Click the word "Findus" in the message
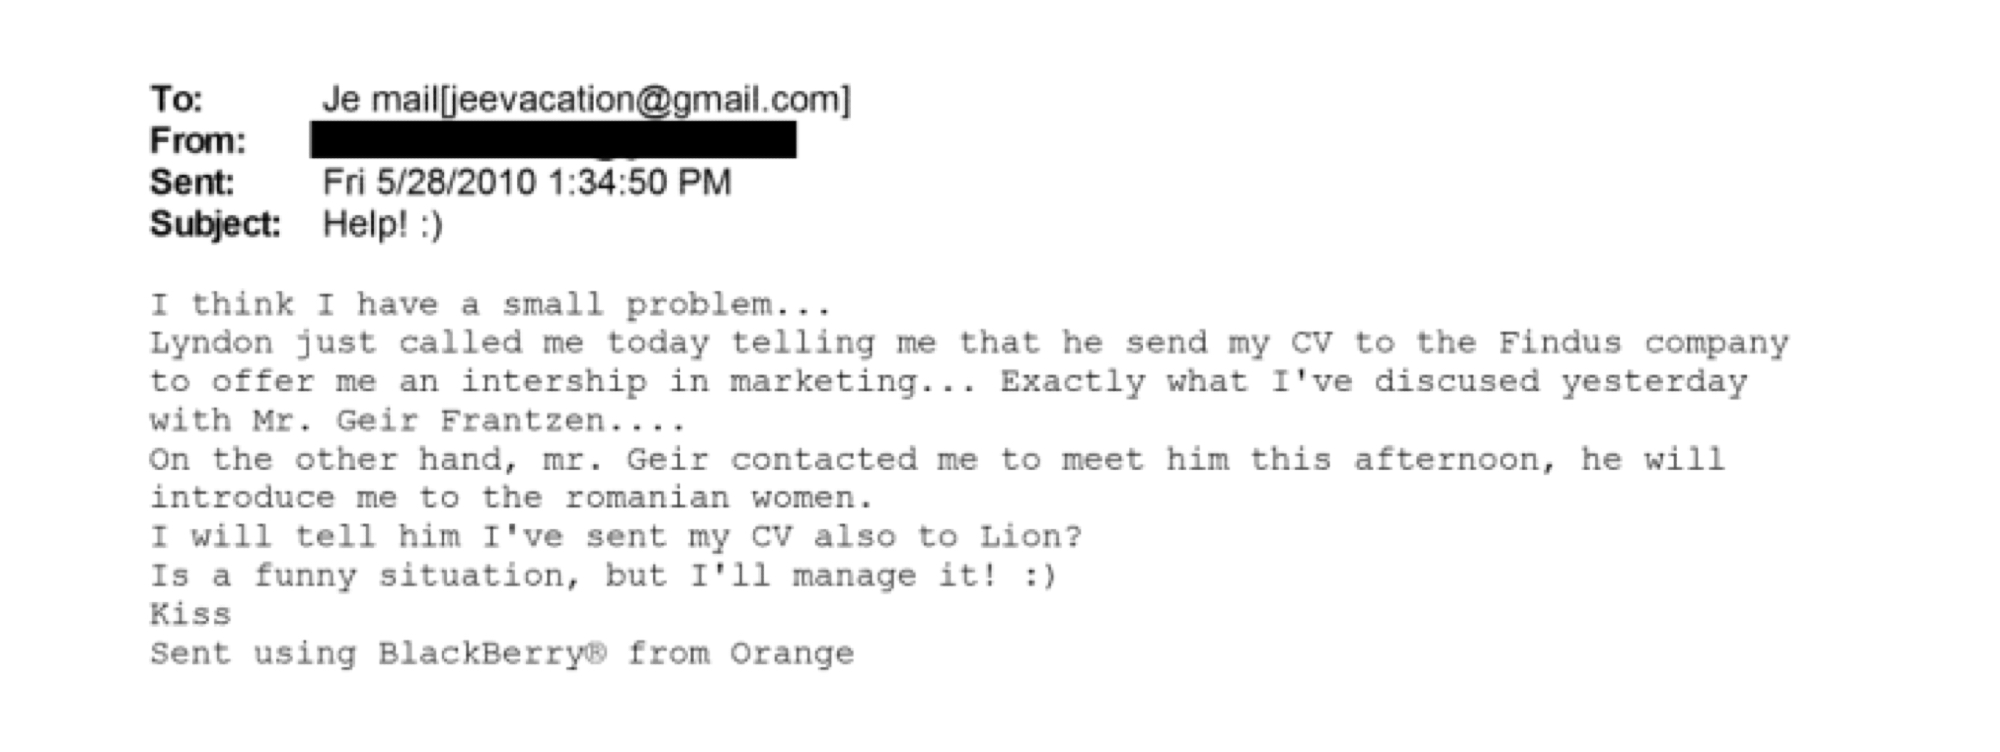The width and height of the screenshot is (2000, 752). click(x=1559, y=343)
